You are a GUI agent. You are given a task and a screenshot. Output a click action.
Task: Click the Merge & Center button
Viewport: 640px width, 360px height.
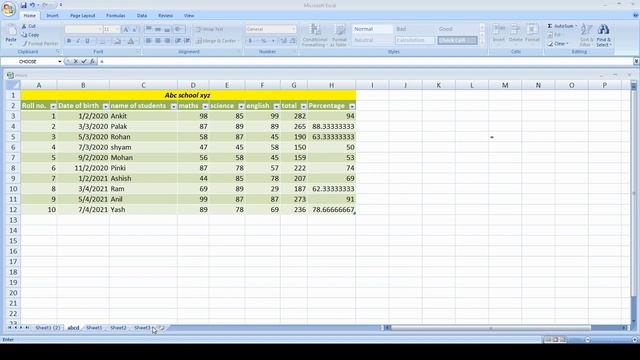click(x=216, y=41)
